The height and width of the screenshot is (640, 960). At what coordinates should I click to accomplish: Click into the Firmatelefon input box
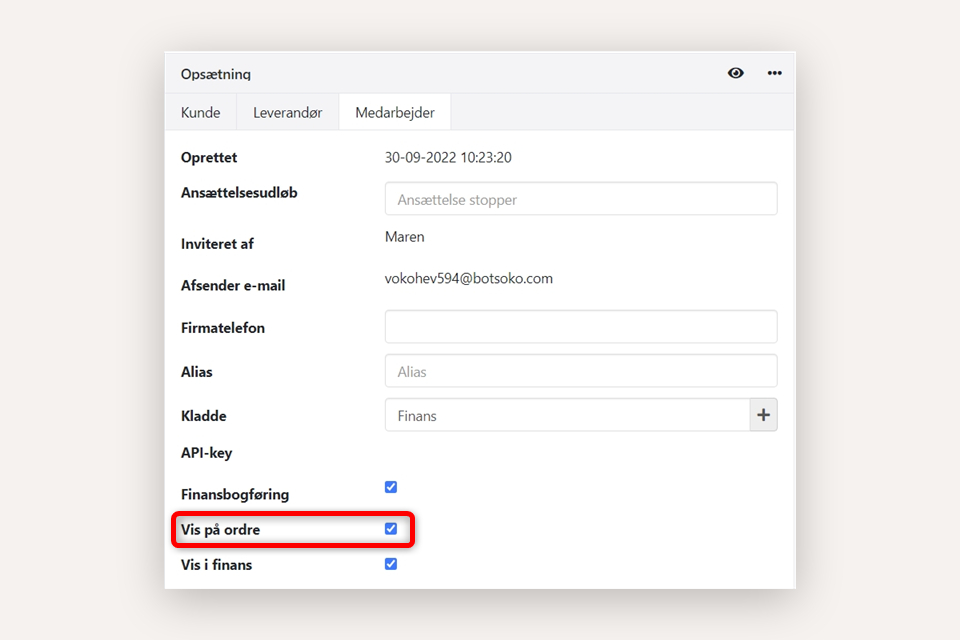tap(580, 327)
